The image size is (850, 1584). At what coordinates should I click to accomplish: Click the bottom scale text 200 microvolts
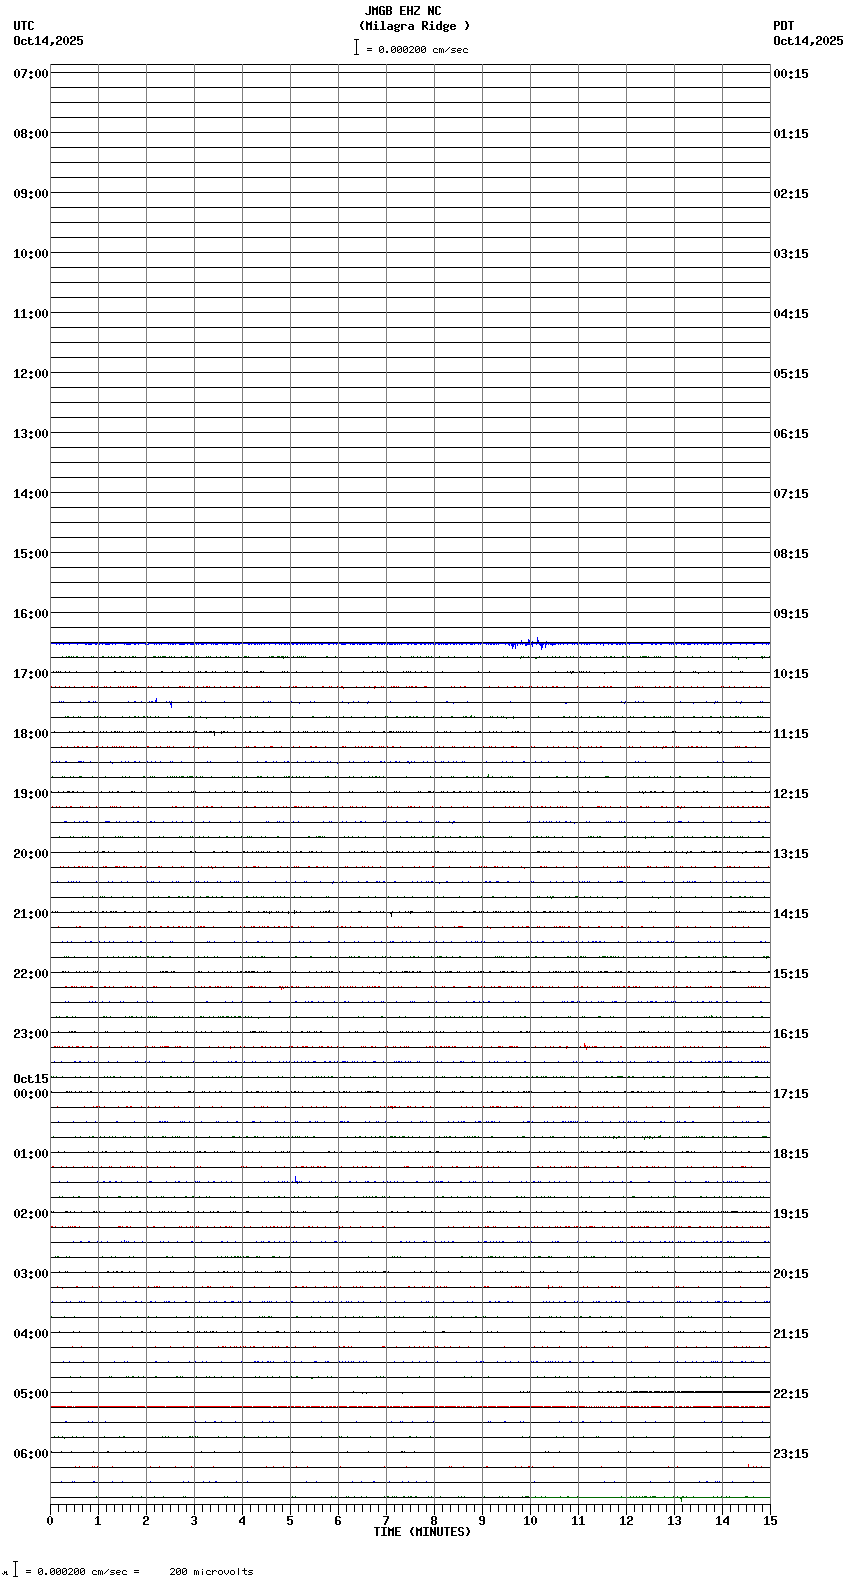[x=212, y=1572]
